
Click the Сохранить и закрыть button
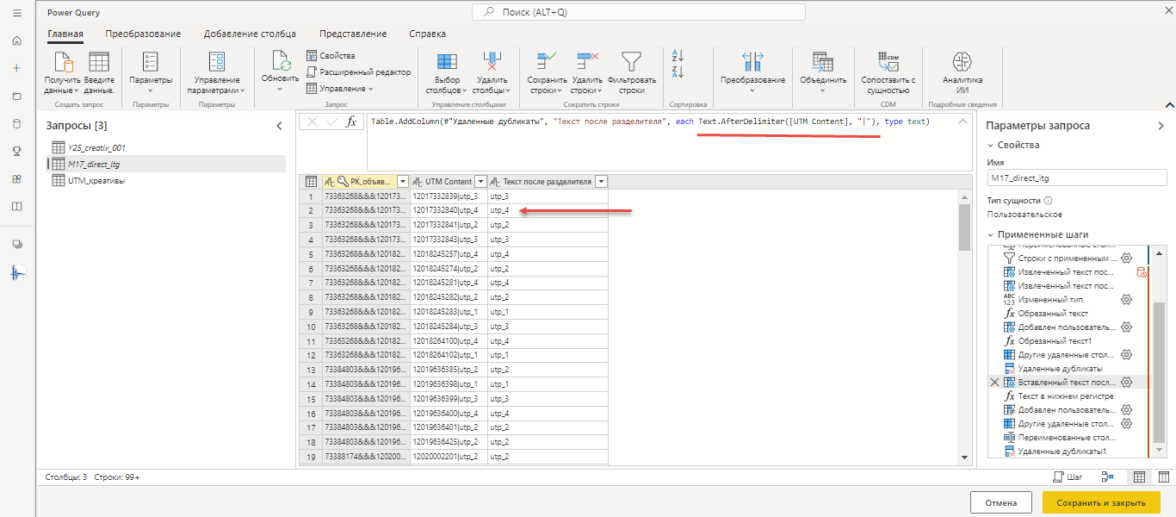[1101, 503]
